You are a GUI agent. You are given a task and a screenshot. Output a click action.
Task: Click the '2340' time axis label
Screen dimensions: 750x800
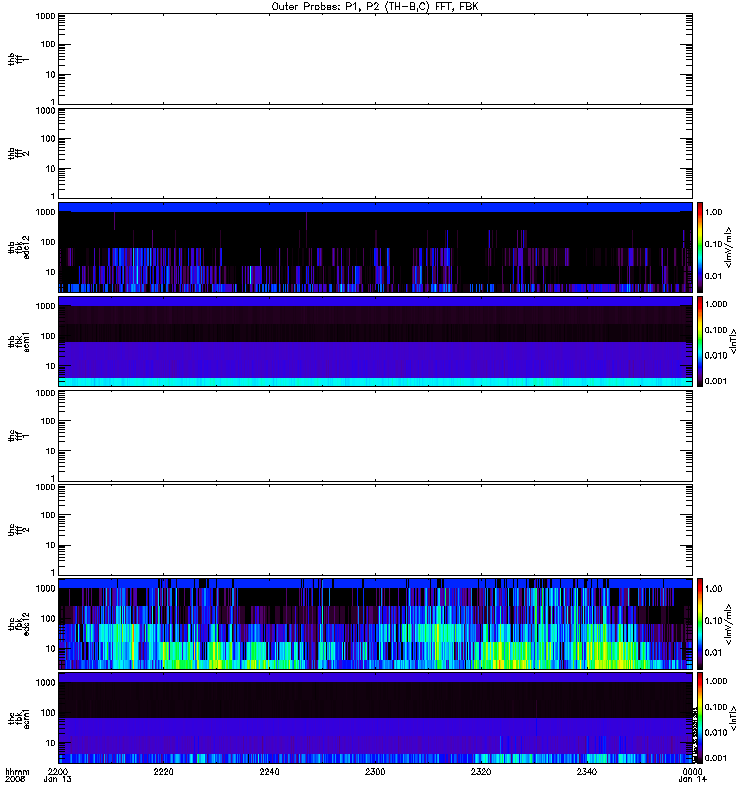click(587, 771)
